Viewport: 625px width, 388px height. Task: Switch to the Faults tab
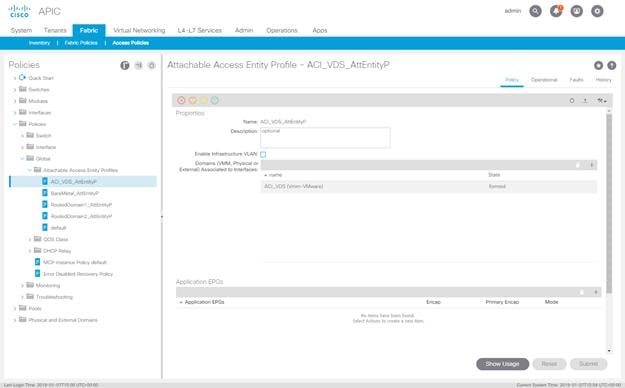(x=576, y=80)
